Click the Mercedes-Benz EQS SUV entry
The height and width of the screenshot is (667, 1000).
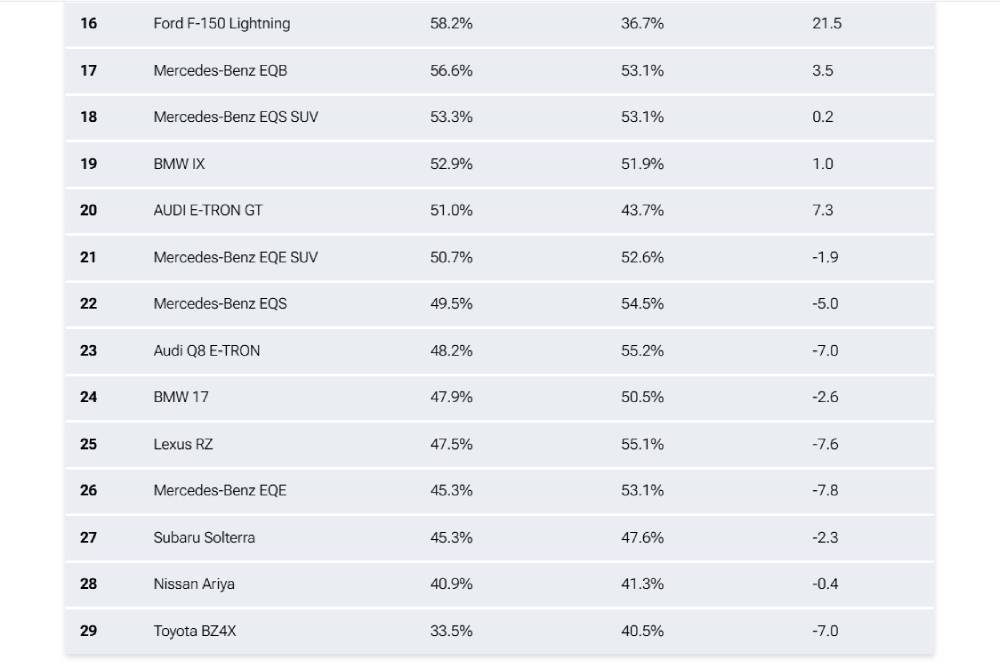[235, 117]
